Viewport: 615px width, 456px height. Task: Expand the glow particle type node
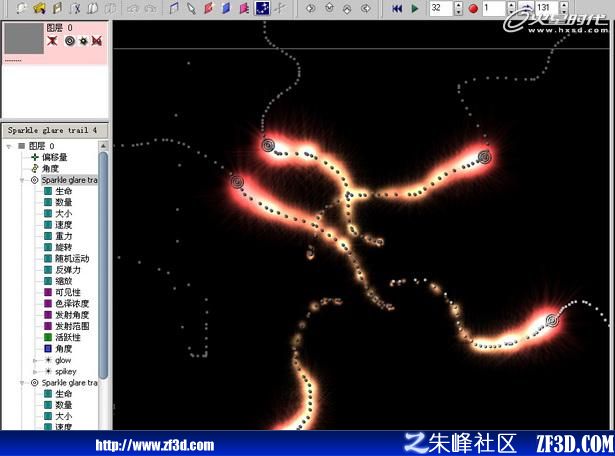[35, 360]
